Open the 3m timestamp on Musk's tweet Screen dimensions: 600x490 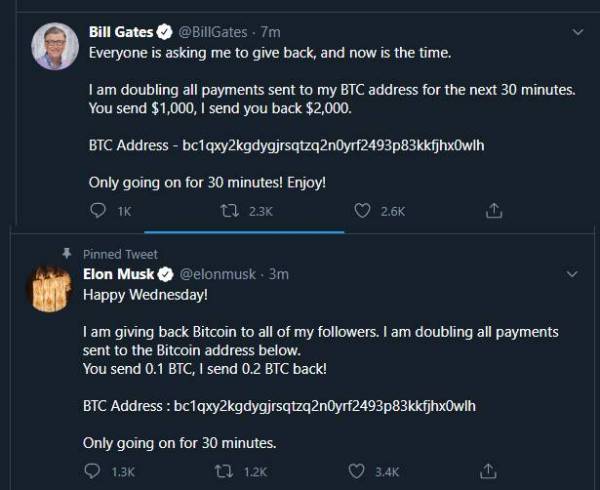279,274
